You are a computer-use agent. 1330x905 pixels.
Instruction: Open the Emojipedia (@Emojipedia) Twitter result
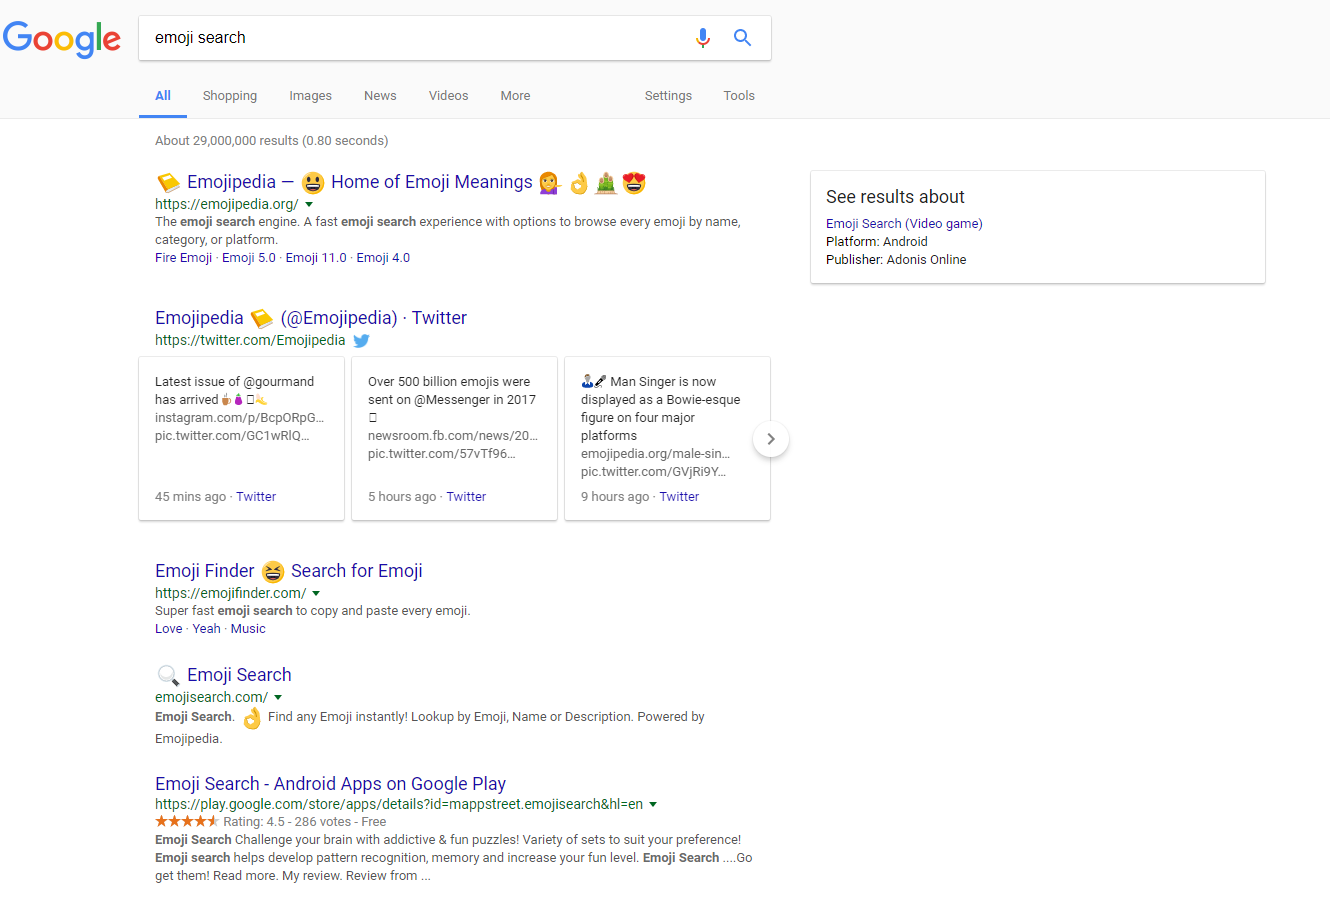click(311, 318)
